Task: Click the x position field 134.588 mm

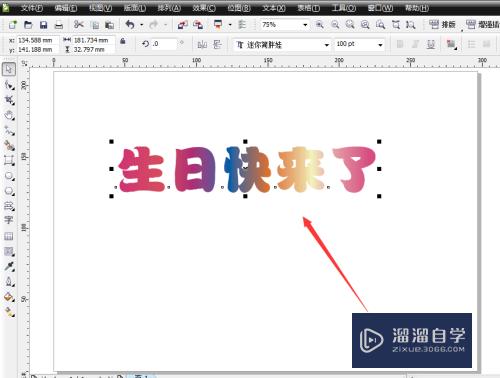Action: (x=38, y=40)
